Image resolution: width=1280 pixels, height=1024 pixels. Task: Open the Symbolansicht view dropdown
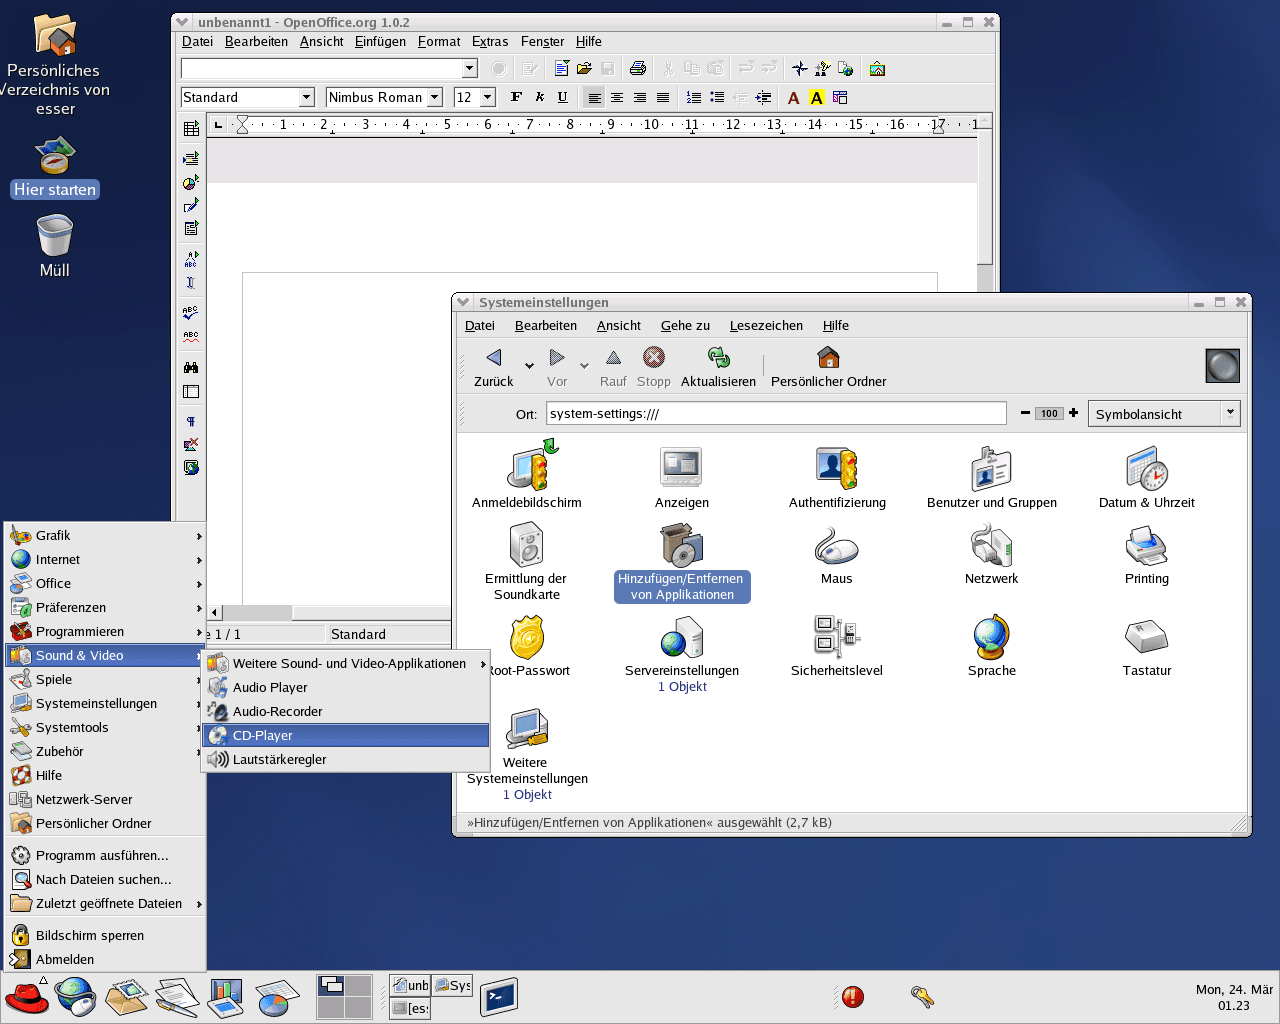[1231, 413]
